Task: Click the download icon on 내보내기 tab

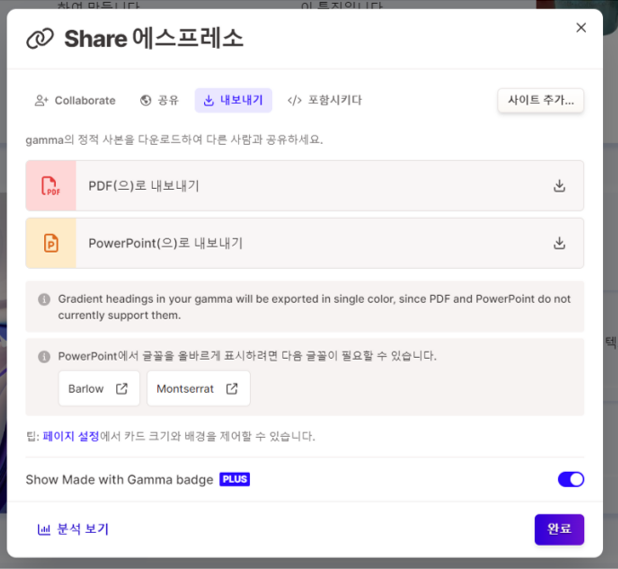Action: click(208, 101)
